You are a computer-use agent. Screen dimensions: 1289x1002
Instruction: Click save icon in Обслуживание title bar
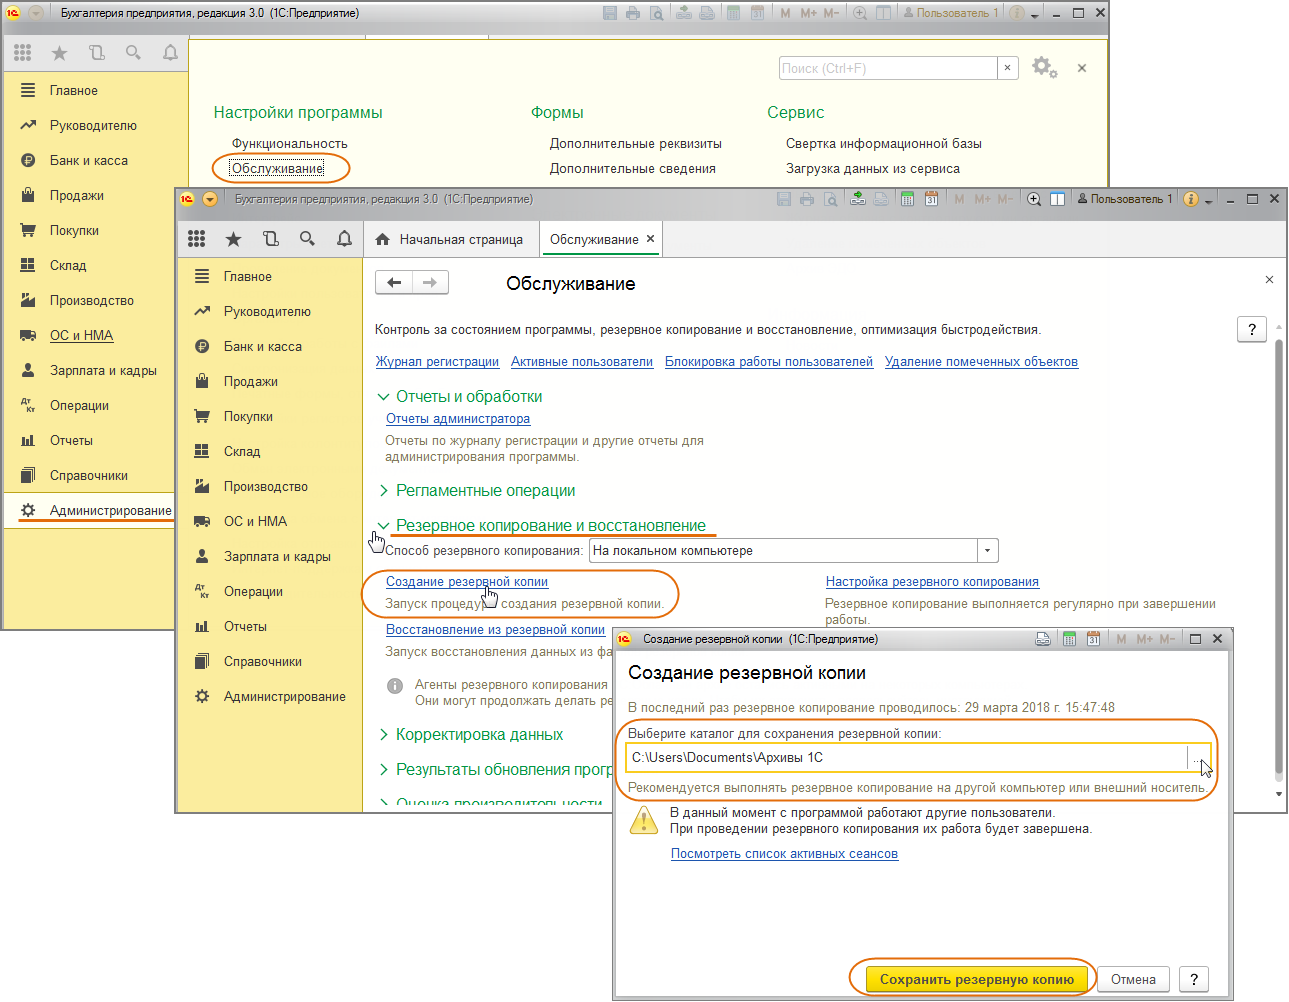pyautogui.click(x=784, y=199)
